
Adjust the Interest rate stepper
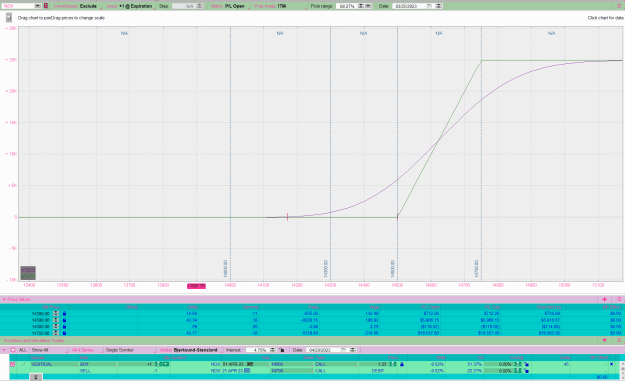coord(273,350)
